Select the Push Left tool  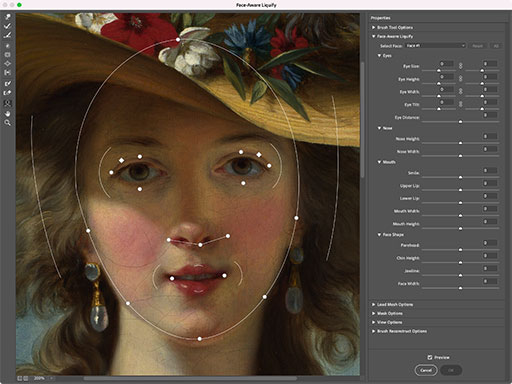click(7, 73)
